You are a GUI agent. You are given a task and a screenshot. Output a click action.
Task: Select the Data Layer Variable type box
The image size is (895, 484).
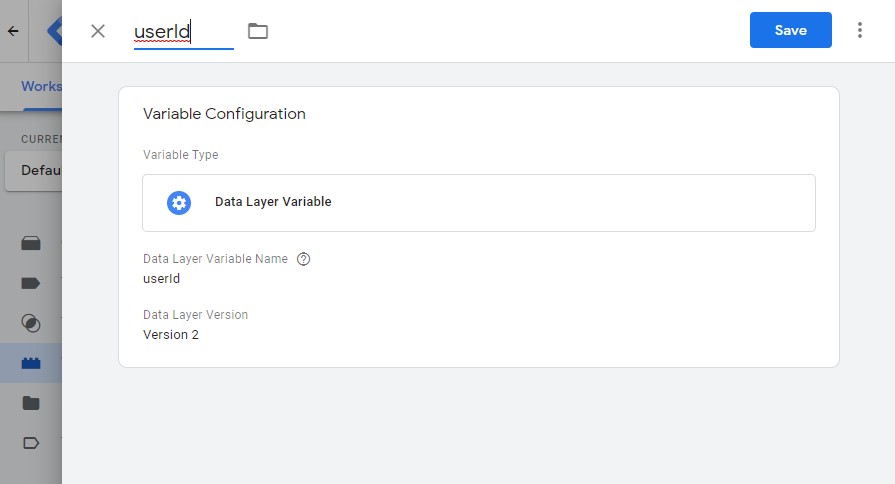pyautogui.click(x=479, y=203)
